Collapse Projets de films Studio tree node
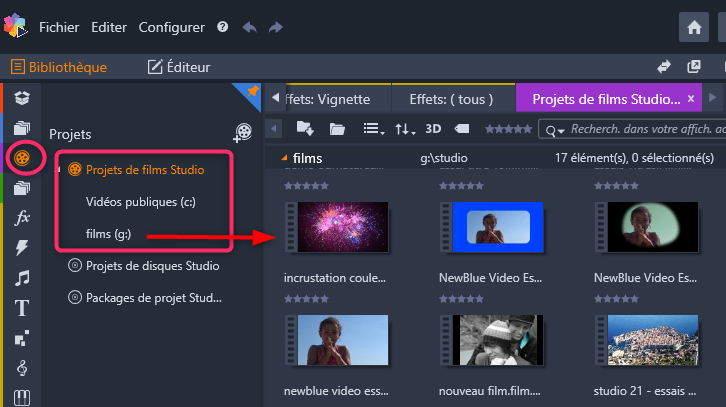Screen dimensions: 726x407 pos(58,170)
